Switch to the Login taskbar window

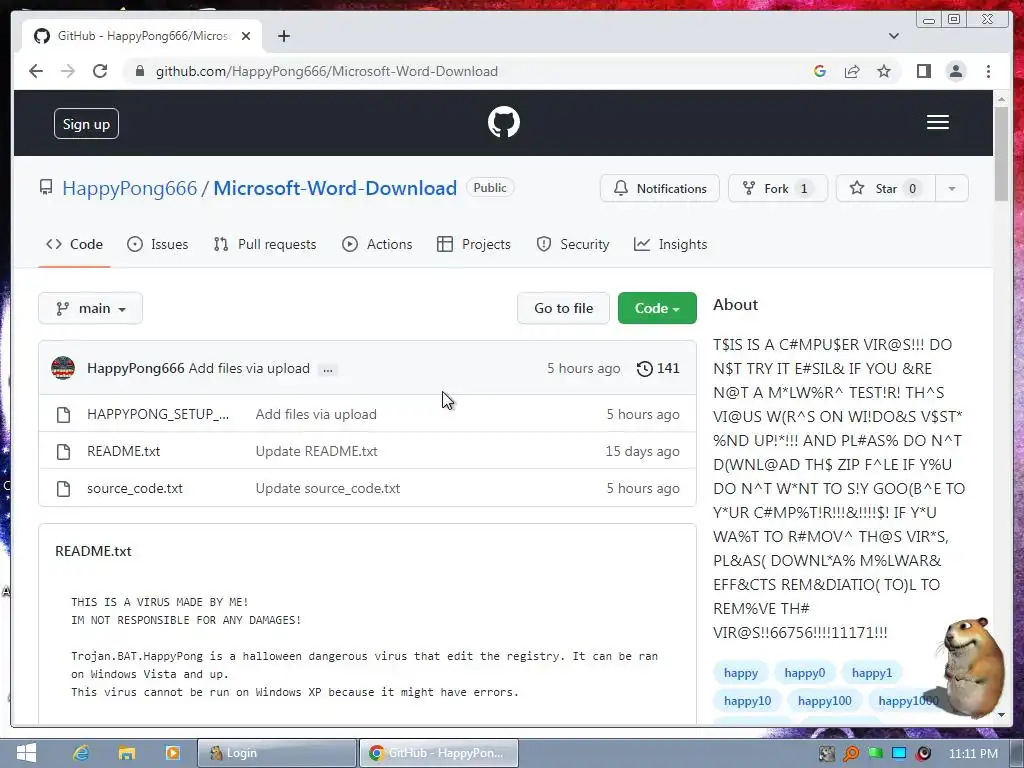pyautogui.click(x=277, y=753)
